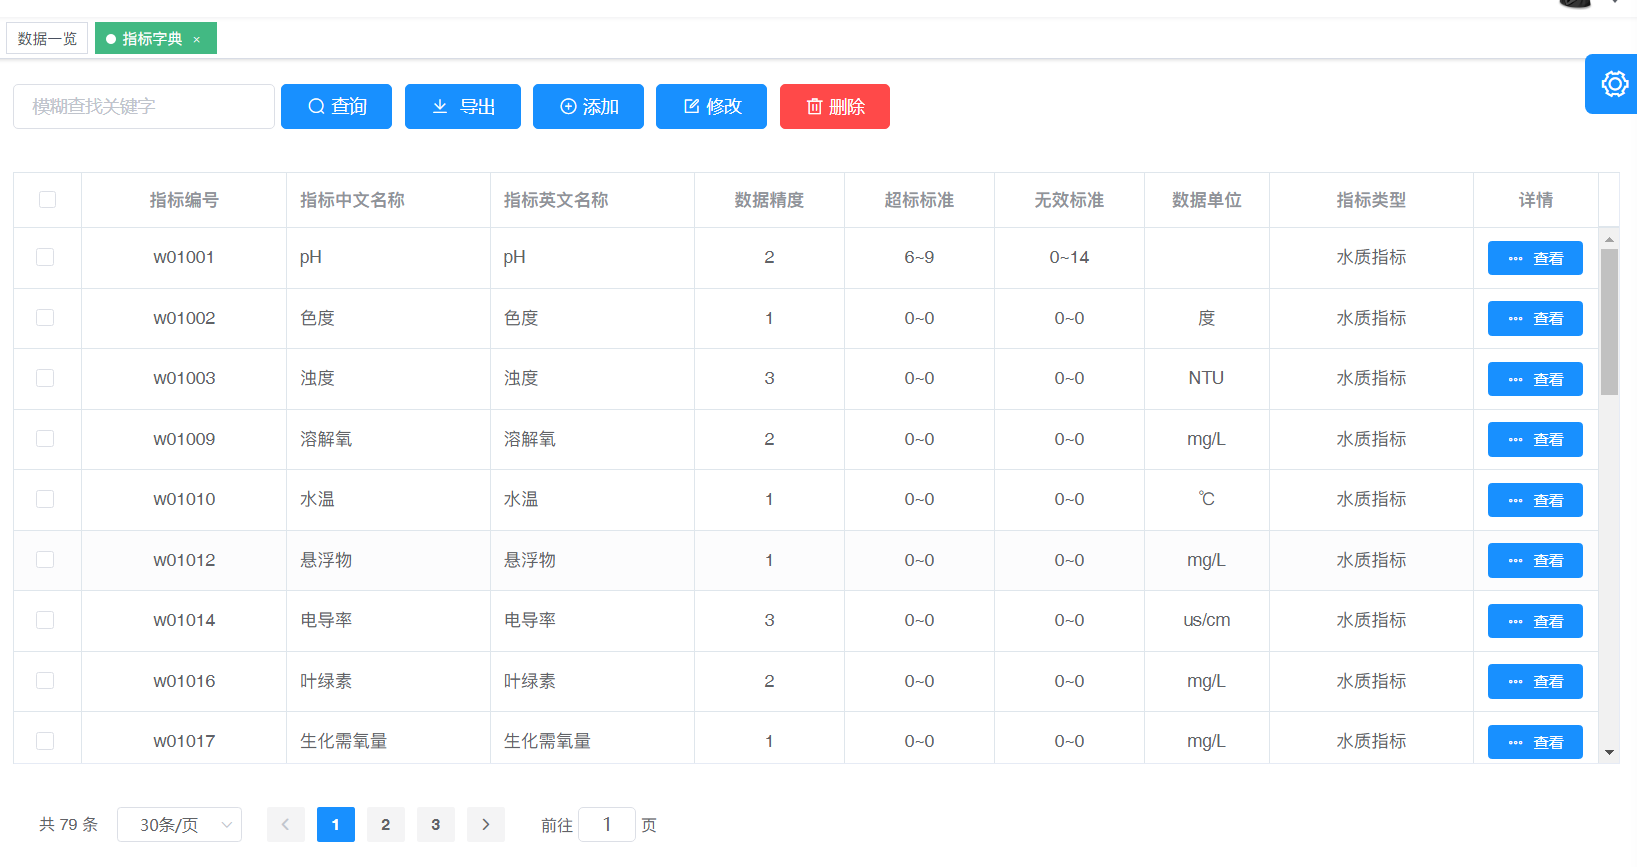Click the w01001 code cell
The height and width of the screenshot is (867, 1637).
[184, 257]
